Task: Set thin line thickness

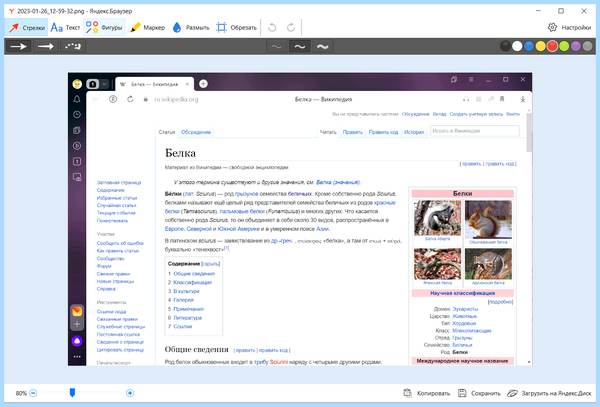Action: (276, 46)
